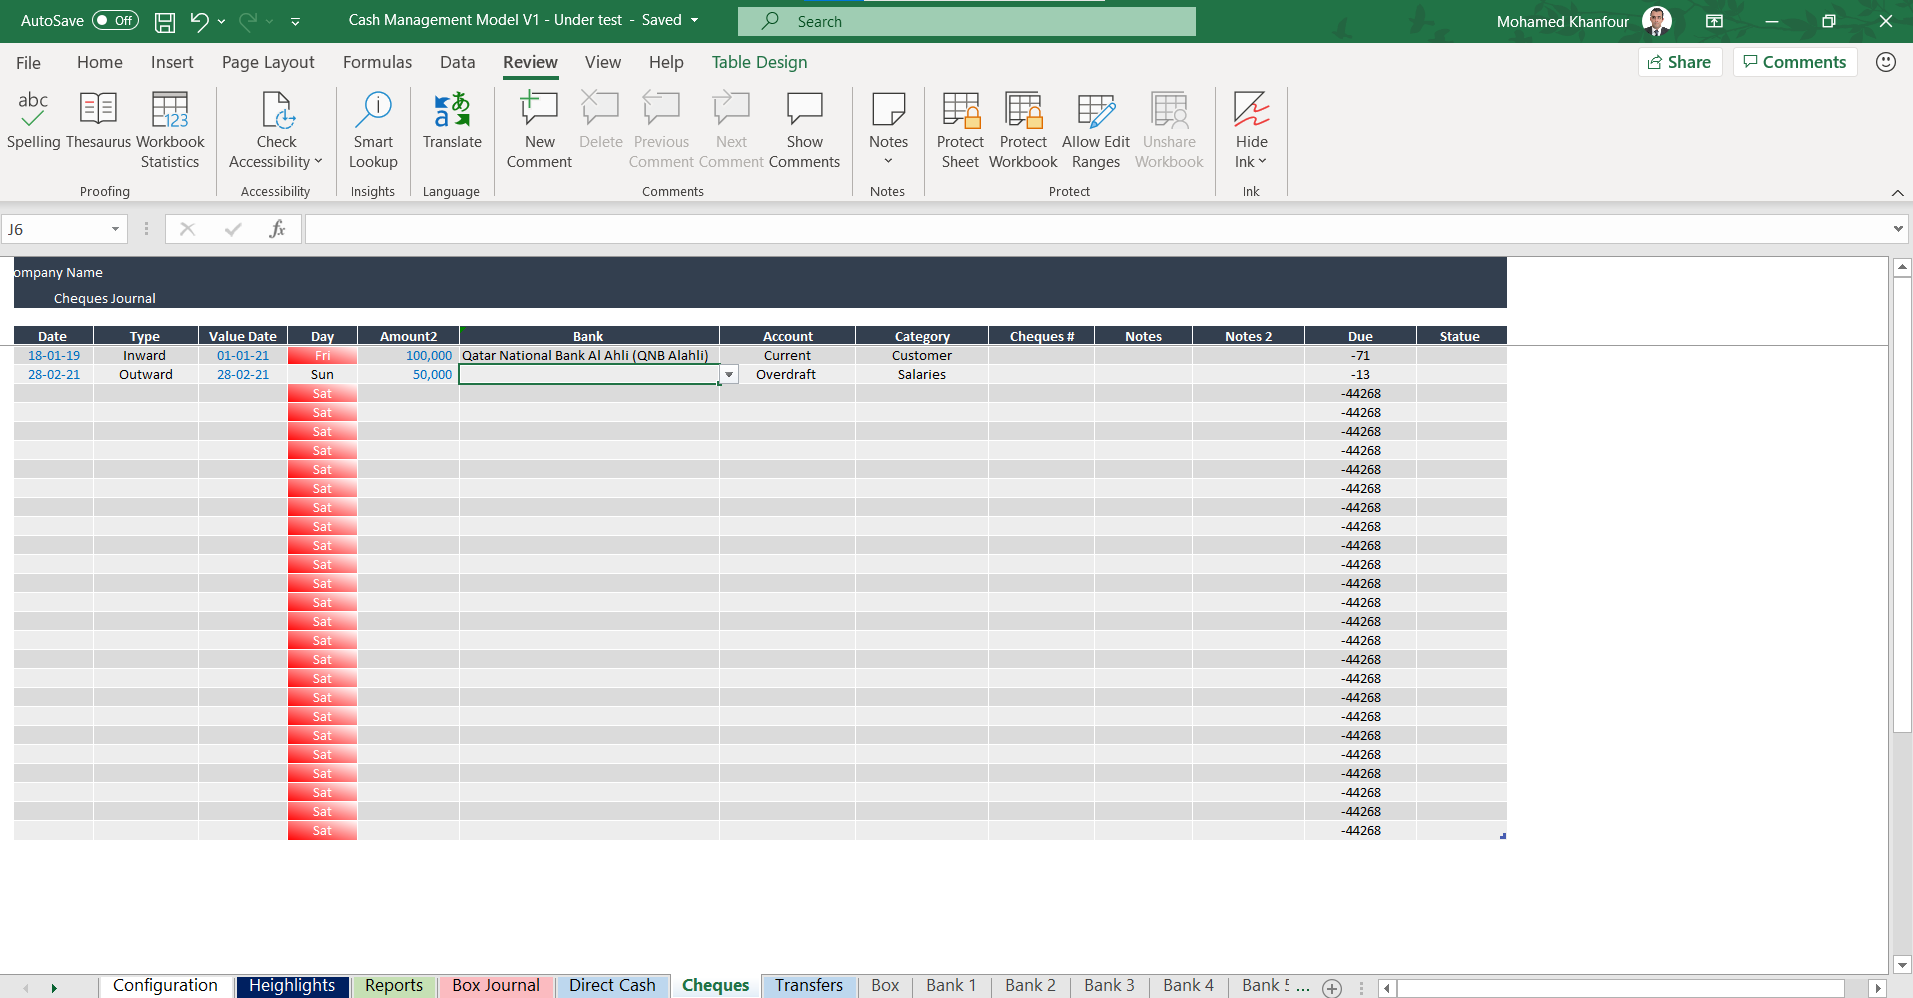Viewport: 1913px width, 998px height.
Task: Go to the Previous Comment
Action: point(661,130)
